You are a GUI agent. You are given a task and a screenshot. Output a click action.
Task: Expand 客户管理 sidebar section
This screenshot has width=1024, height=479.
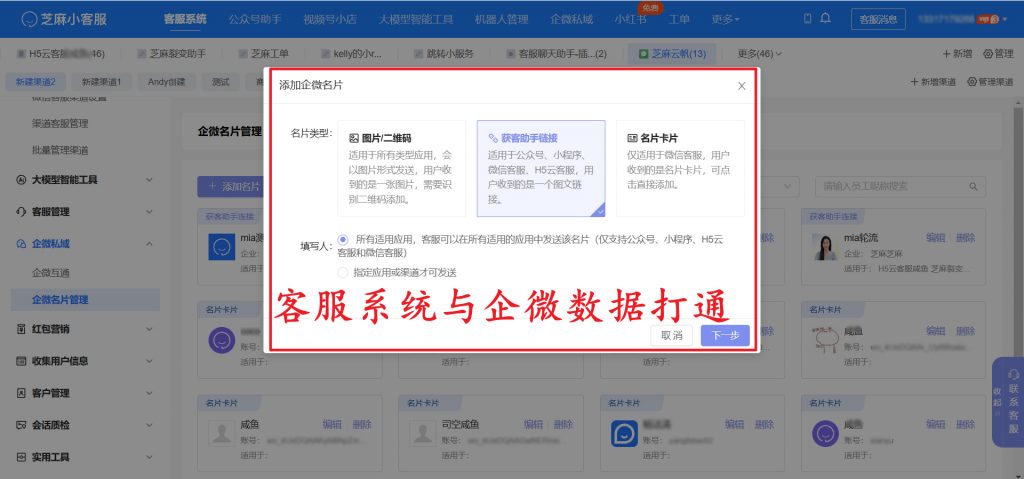coord(150,393)
